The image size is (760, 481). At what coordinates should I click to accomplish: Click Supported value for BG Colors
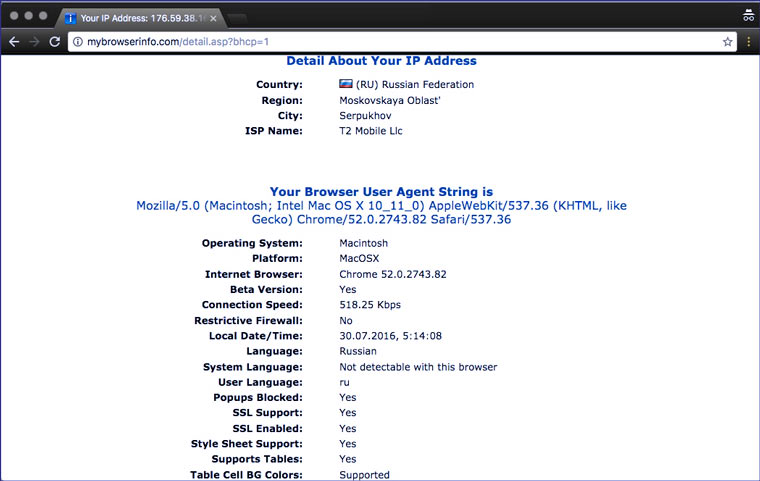[x=364, y=475]
